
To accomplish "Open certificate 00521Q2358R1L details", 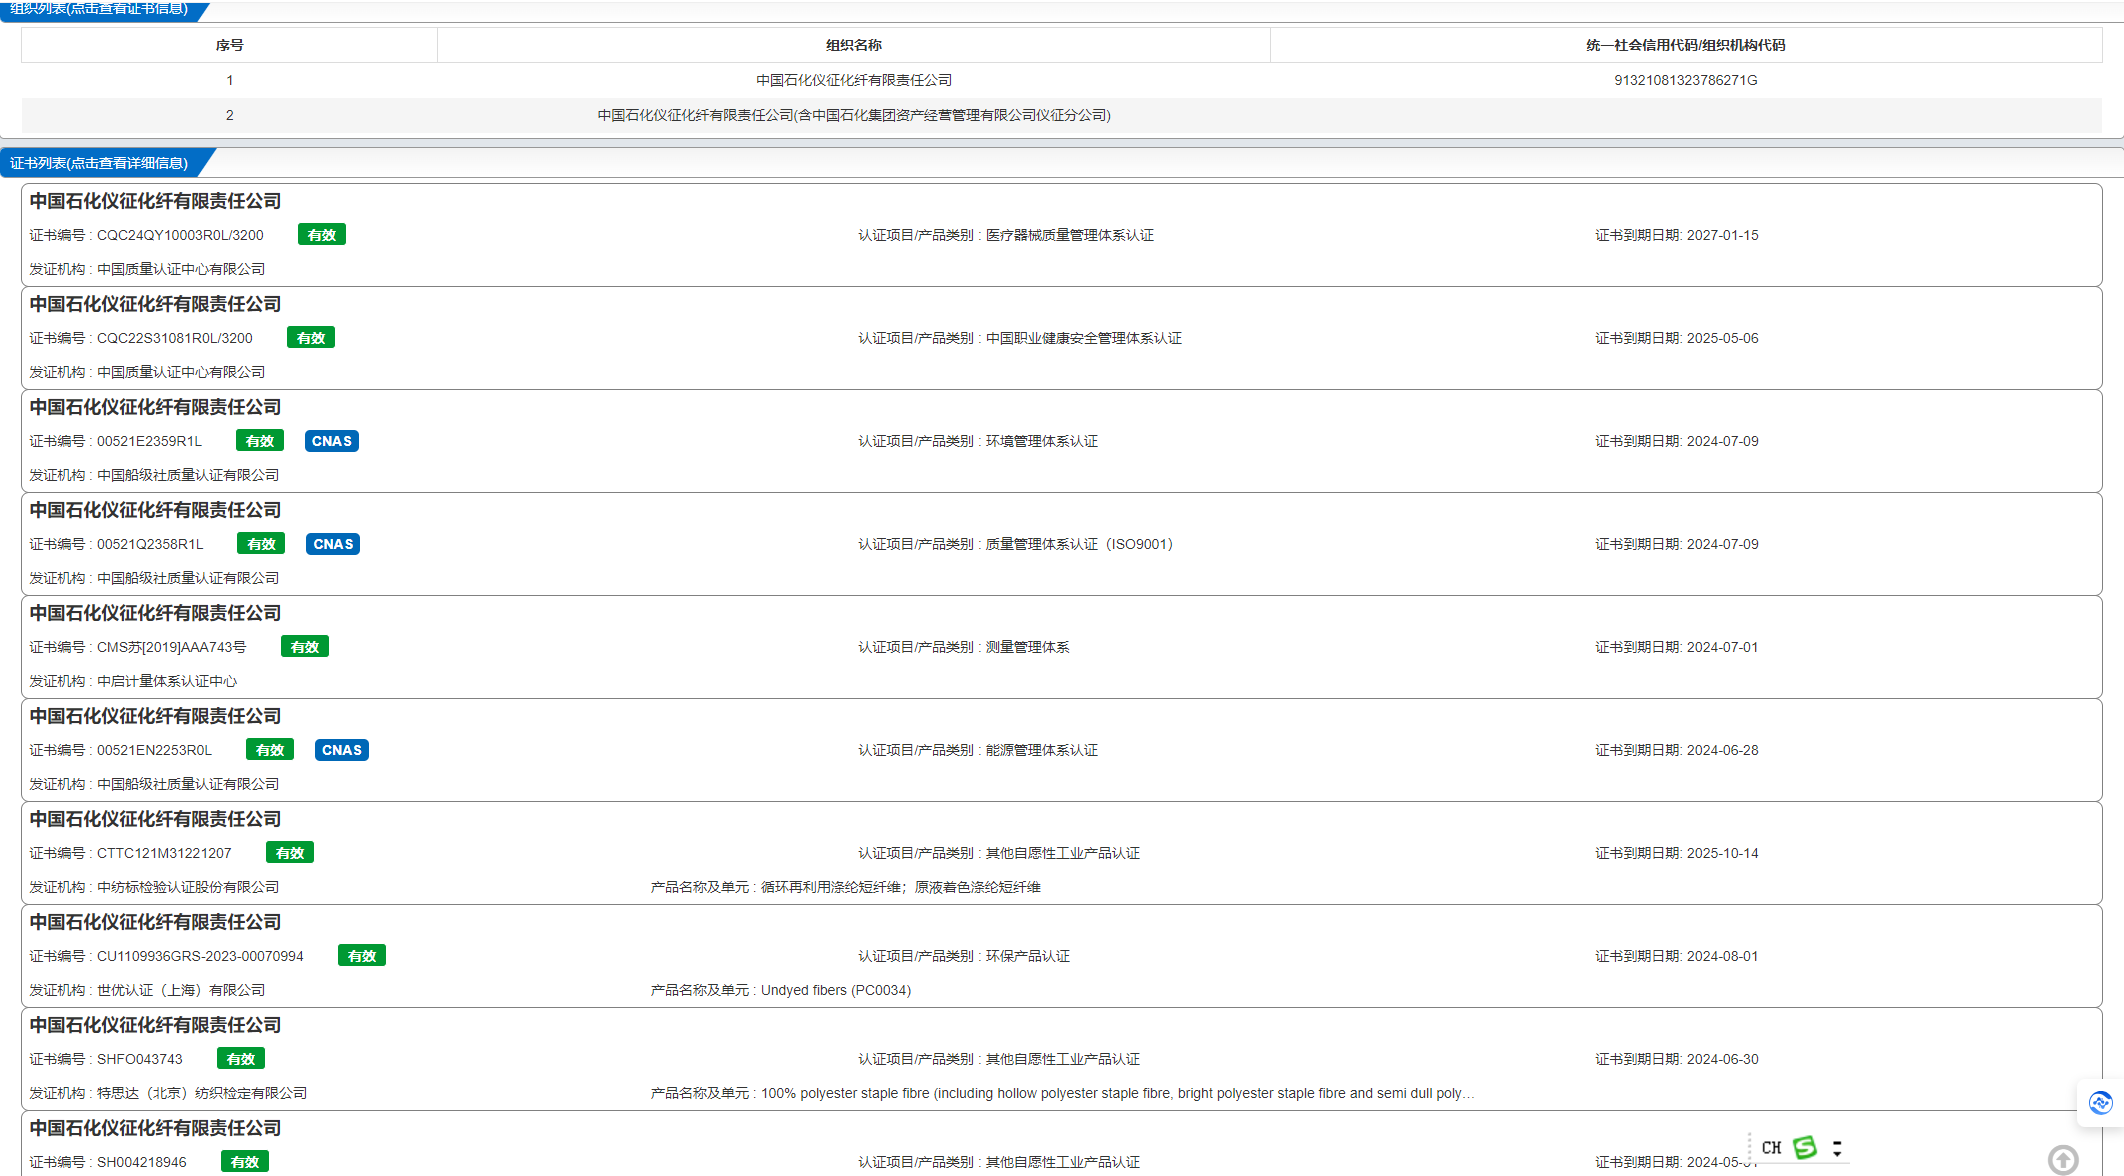I will [x=1061, y=544].
